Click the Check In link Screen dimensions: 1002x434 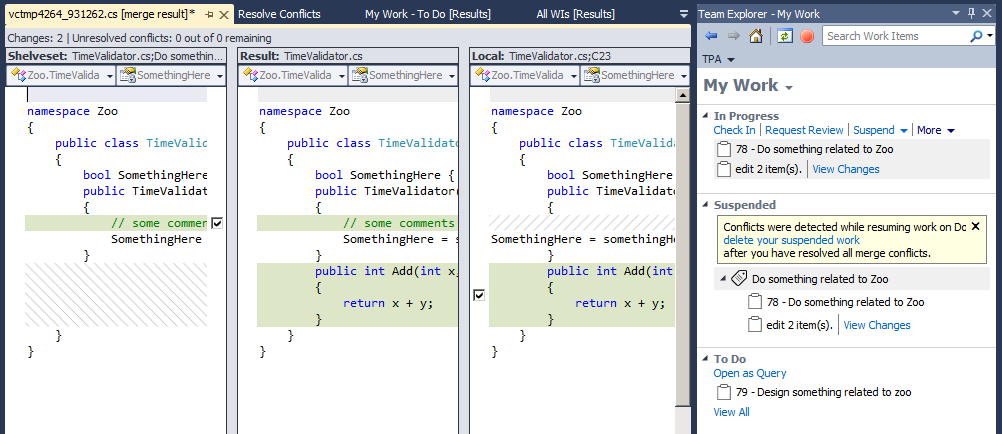(734, 130)
